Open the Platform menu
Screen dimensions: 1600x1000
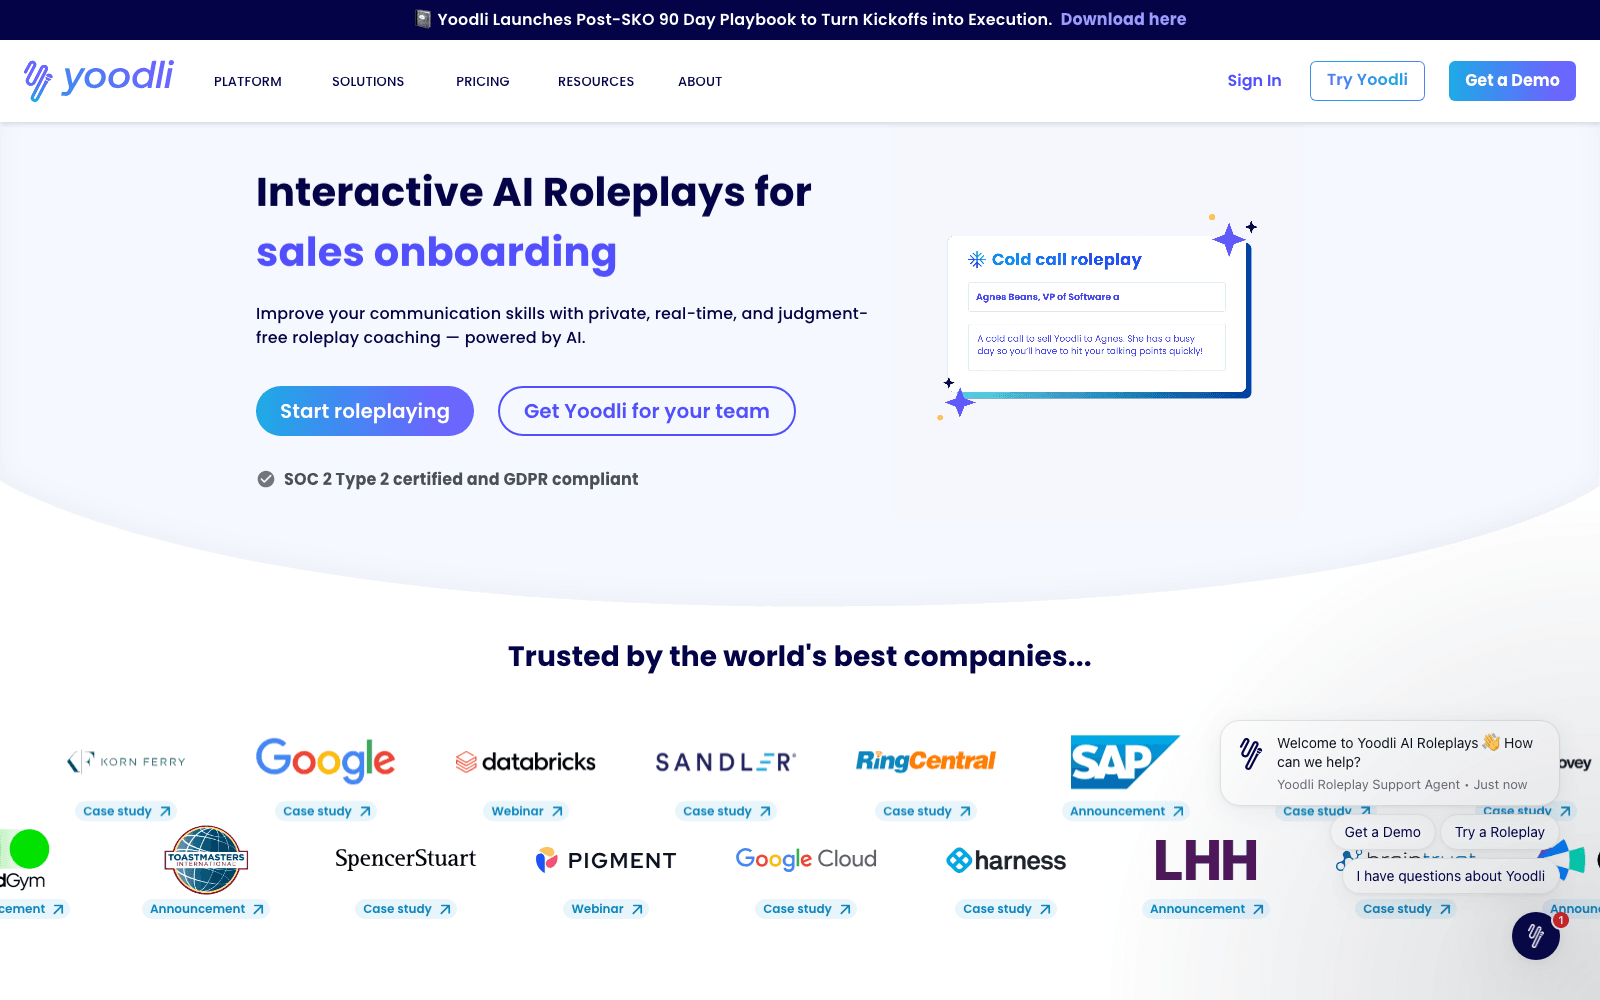(x=248, y=81)
